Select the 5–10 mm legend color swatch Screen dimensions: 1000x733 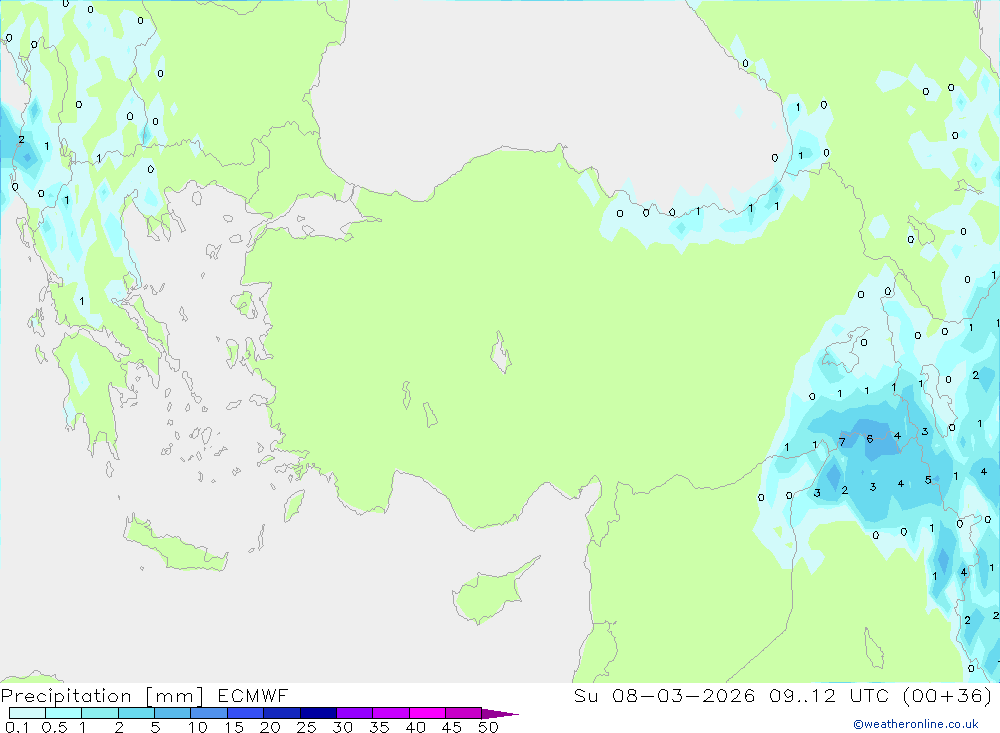click(x=172, y=713)
